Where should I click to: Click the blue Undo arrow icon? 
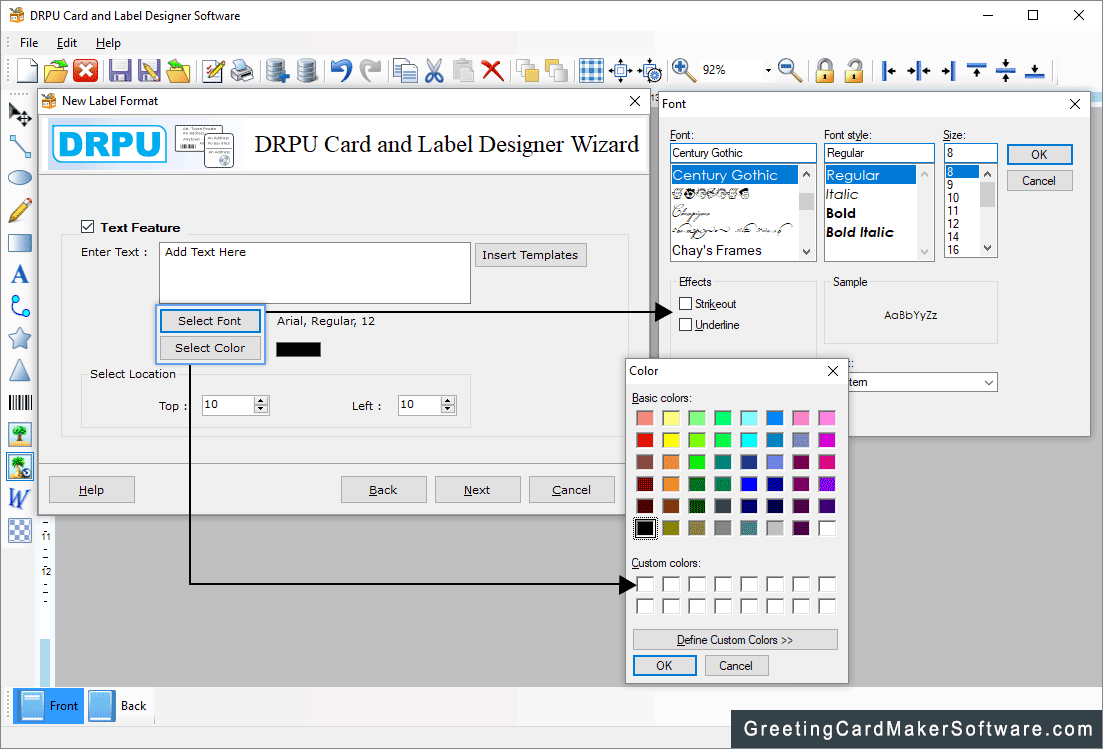[x=341, y=70]
